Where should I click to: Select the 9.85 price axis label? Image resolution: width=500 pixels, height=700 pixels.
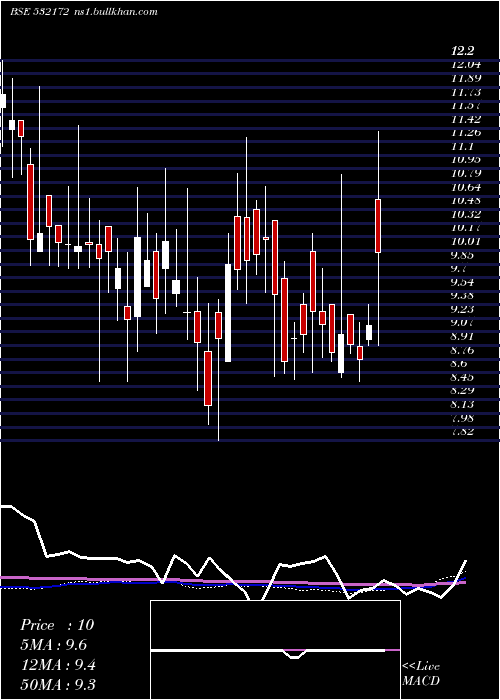[x=464, y=255]
